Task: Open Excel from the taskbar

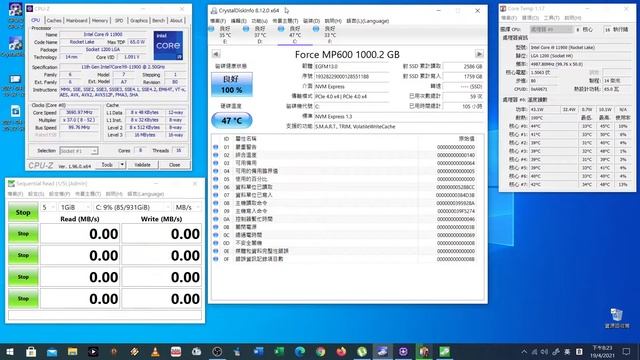Action: 279,351
